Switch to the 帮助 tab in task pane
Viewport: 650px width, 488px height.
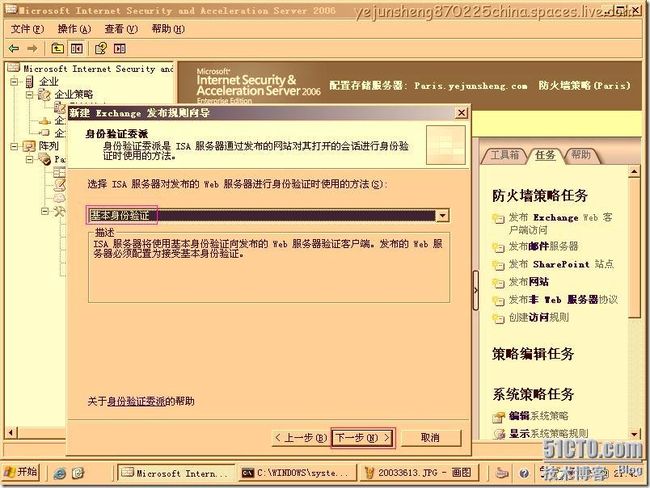click(580, 155)
